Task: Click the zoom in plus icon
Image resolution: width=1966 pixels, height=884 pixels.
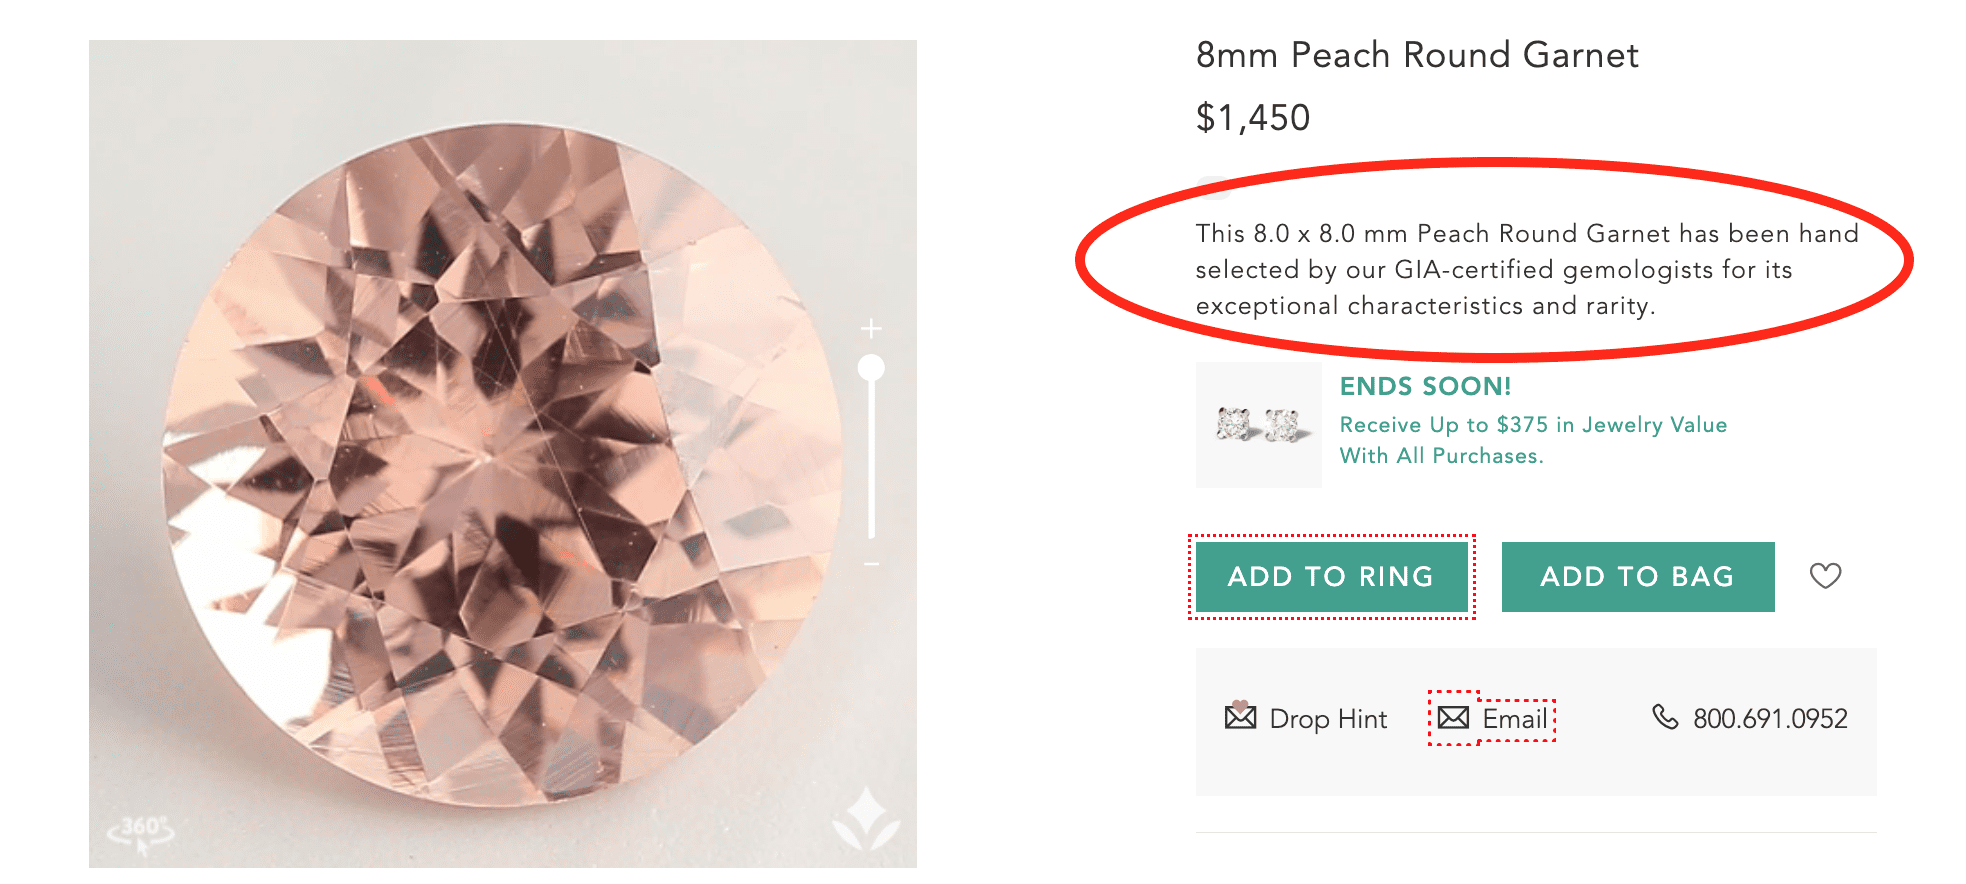Action: coord(871,329)
